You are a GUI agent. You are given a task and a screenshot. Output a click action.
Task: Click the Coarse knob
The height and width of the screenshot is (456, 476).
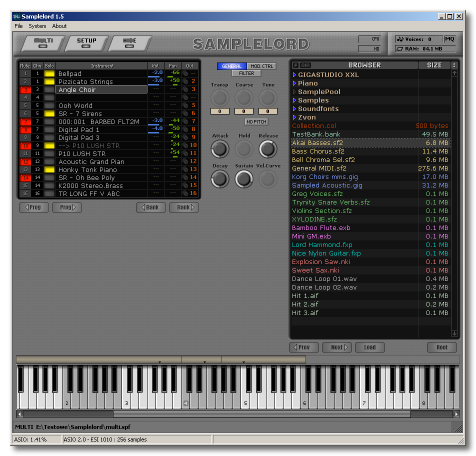[244, 98]
